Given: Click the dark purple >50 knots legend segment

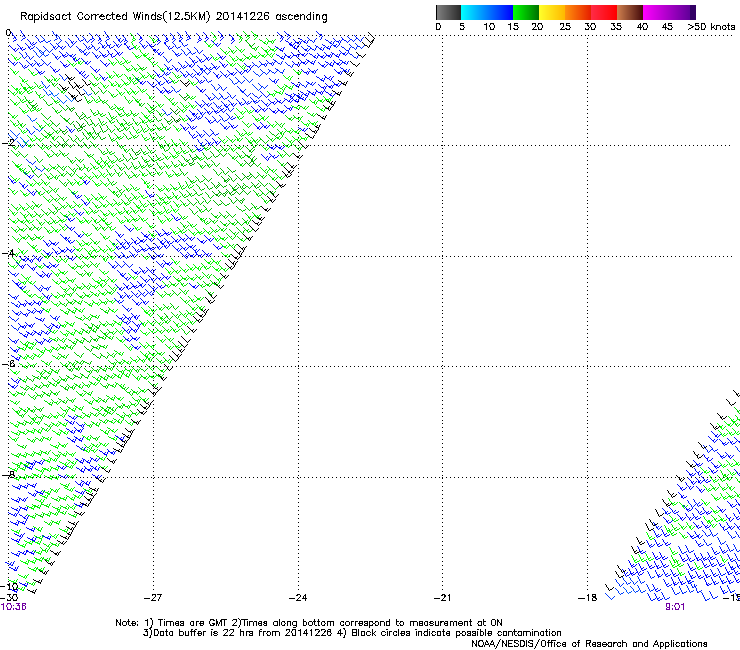Looking at the screenshot, I should (x=693, y=12).
